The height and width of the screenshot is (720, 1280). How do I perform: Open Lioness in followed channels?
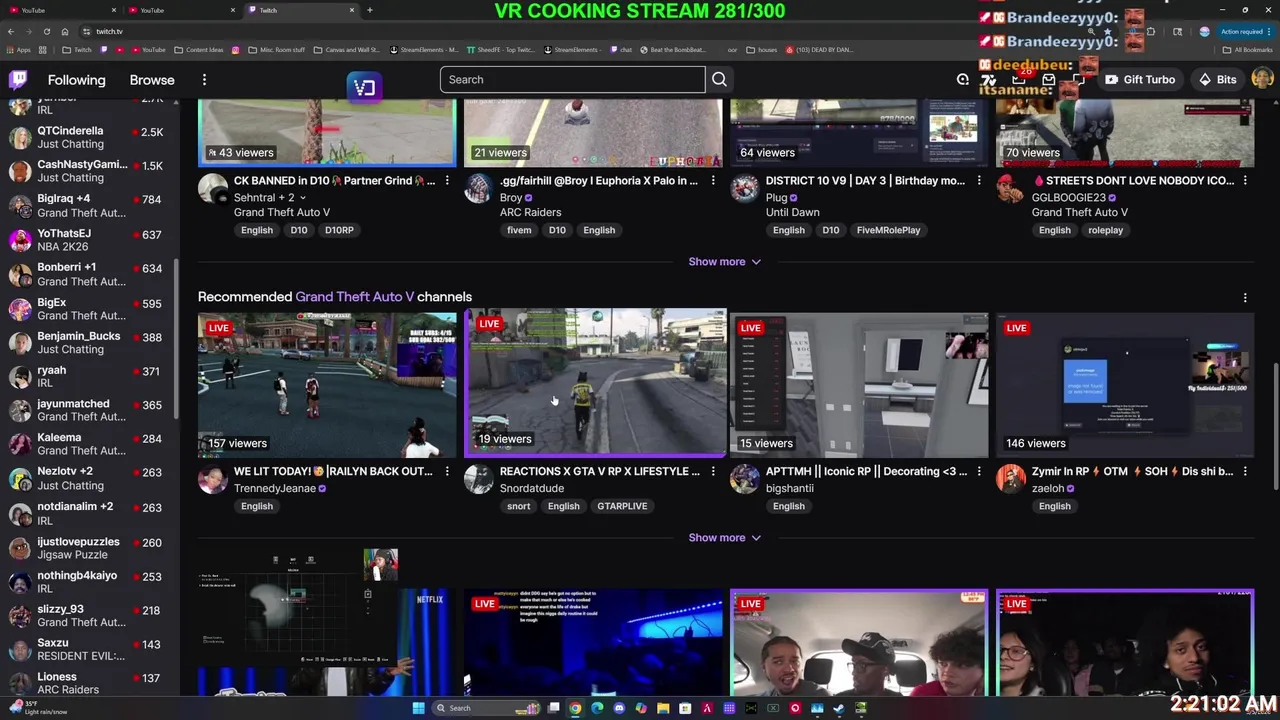[x=88, y=683]
